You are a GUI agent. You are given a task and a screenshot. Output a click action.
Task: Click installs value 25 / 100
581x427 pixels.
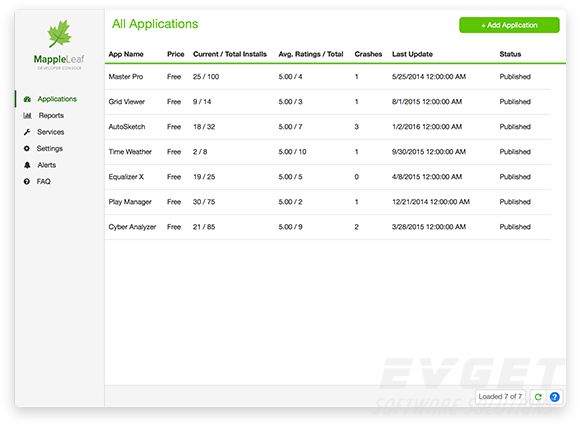[x=206, y=77]
